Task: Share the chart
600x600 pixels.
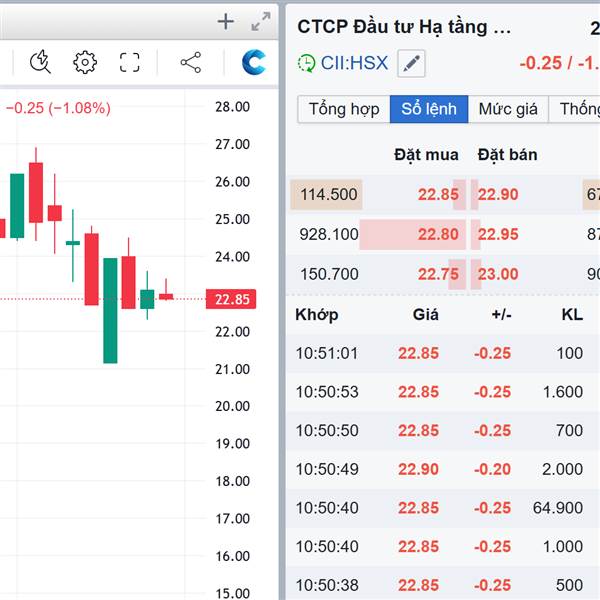Action: tap(190, 63)
